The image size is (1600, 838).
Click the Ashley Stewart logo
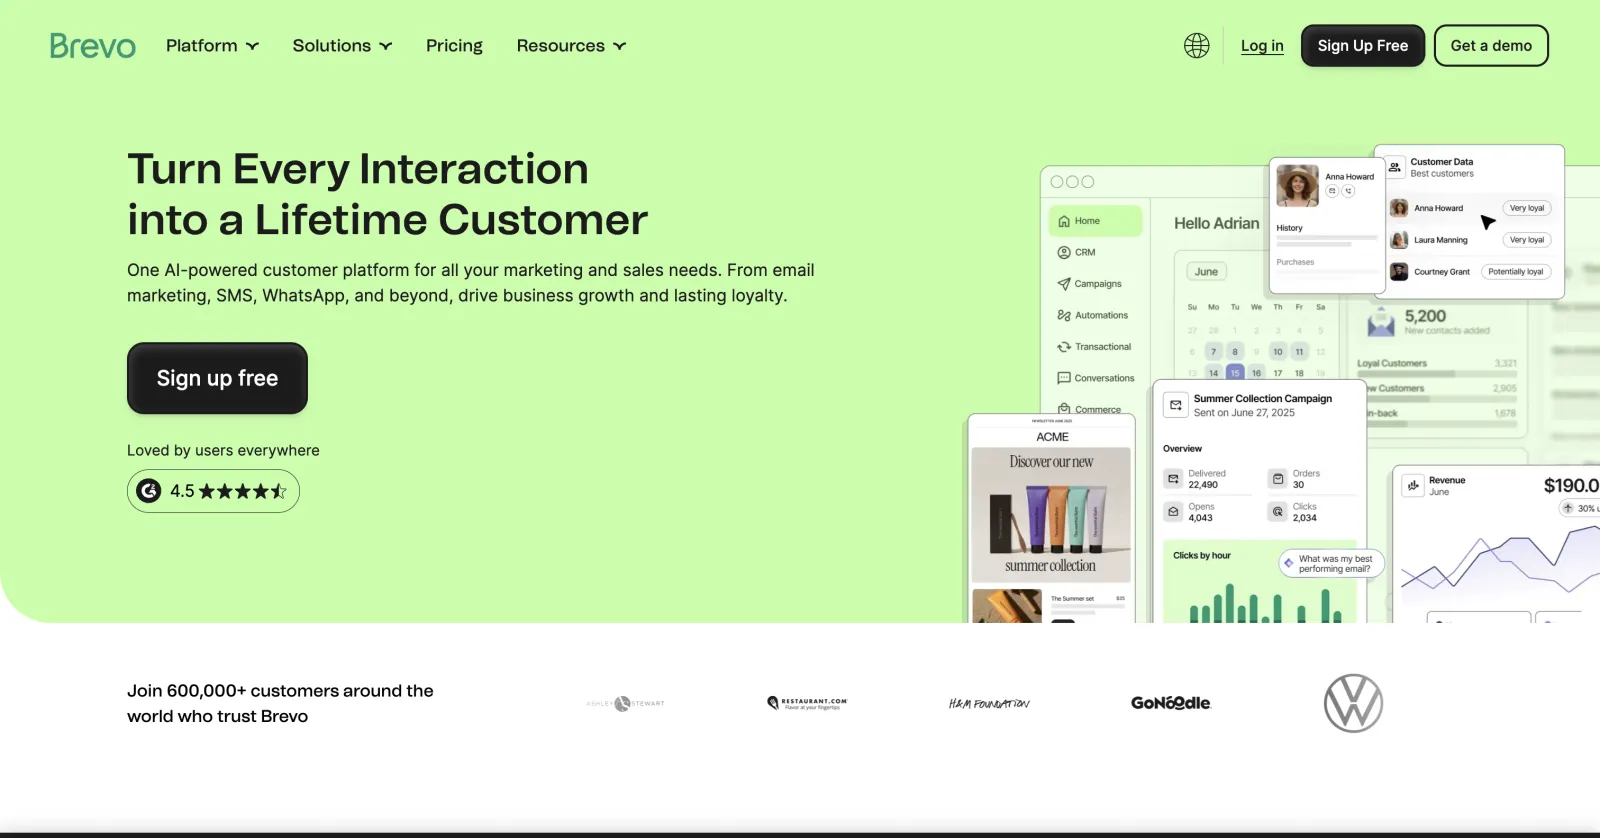point(625,703)
